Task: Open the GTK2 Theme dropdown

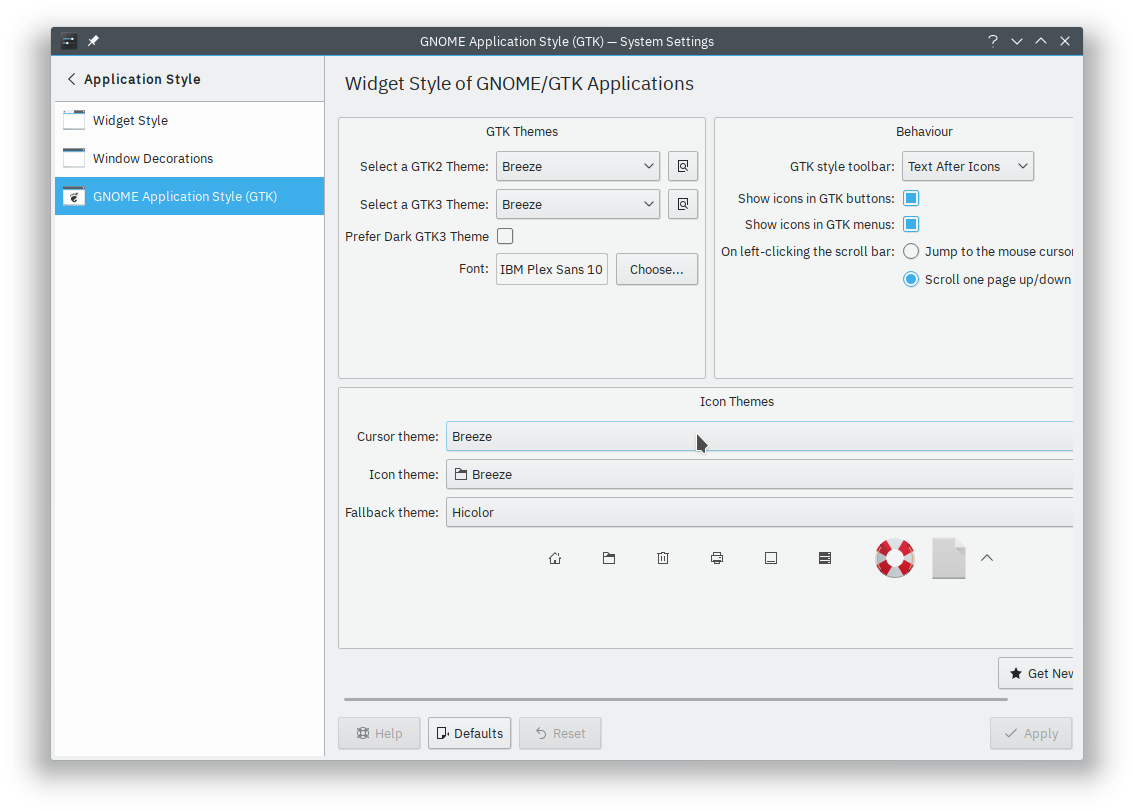Action: pos(577,166)
